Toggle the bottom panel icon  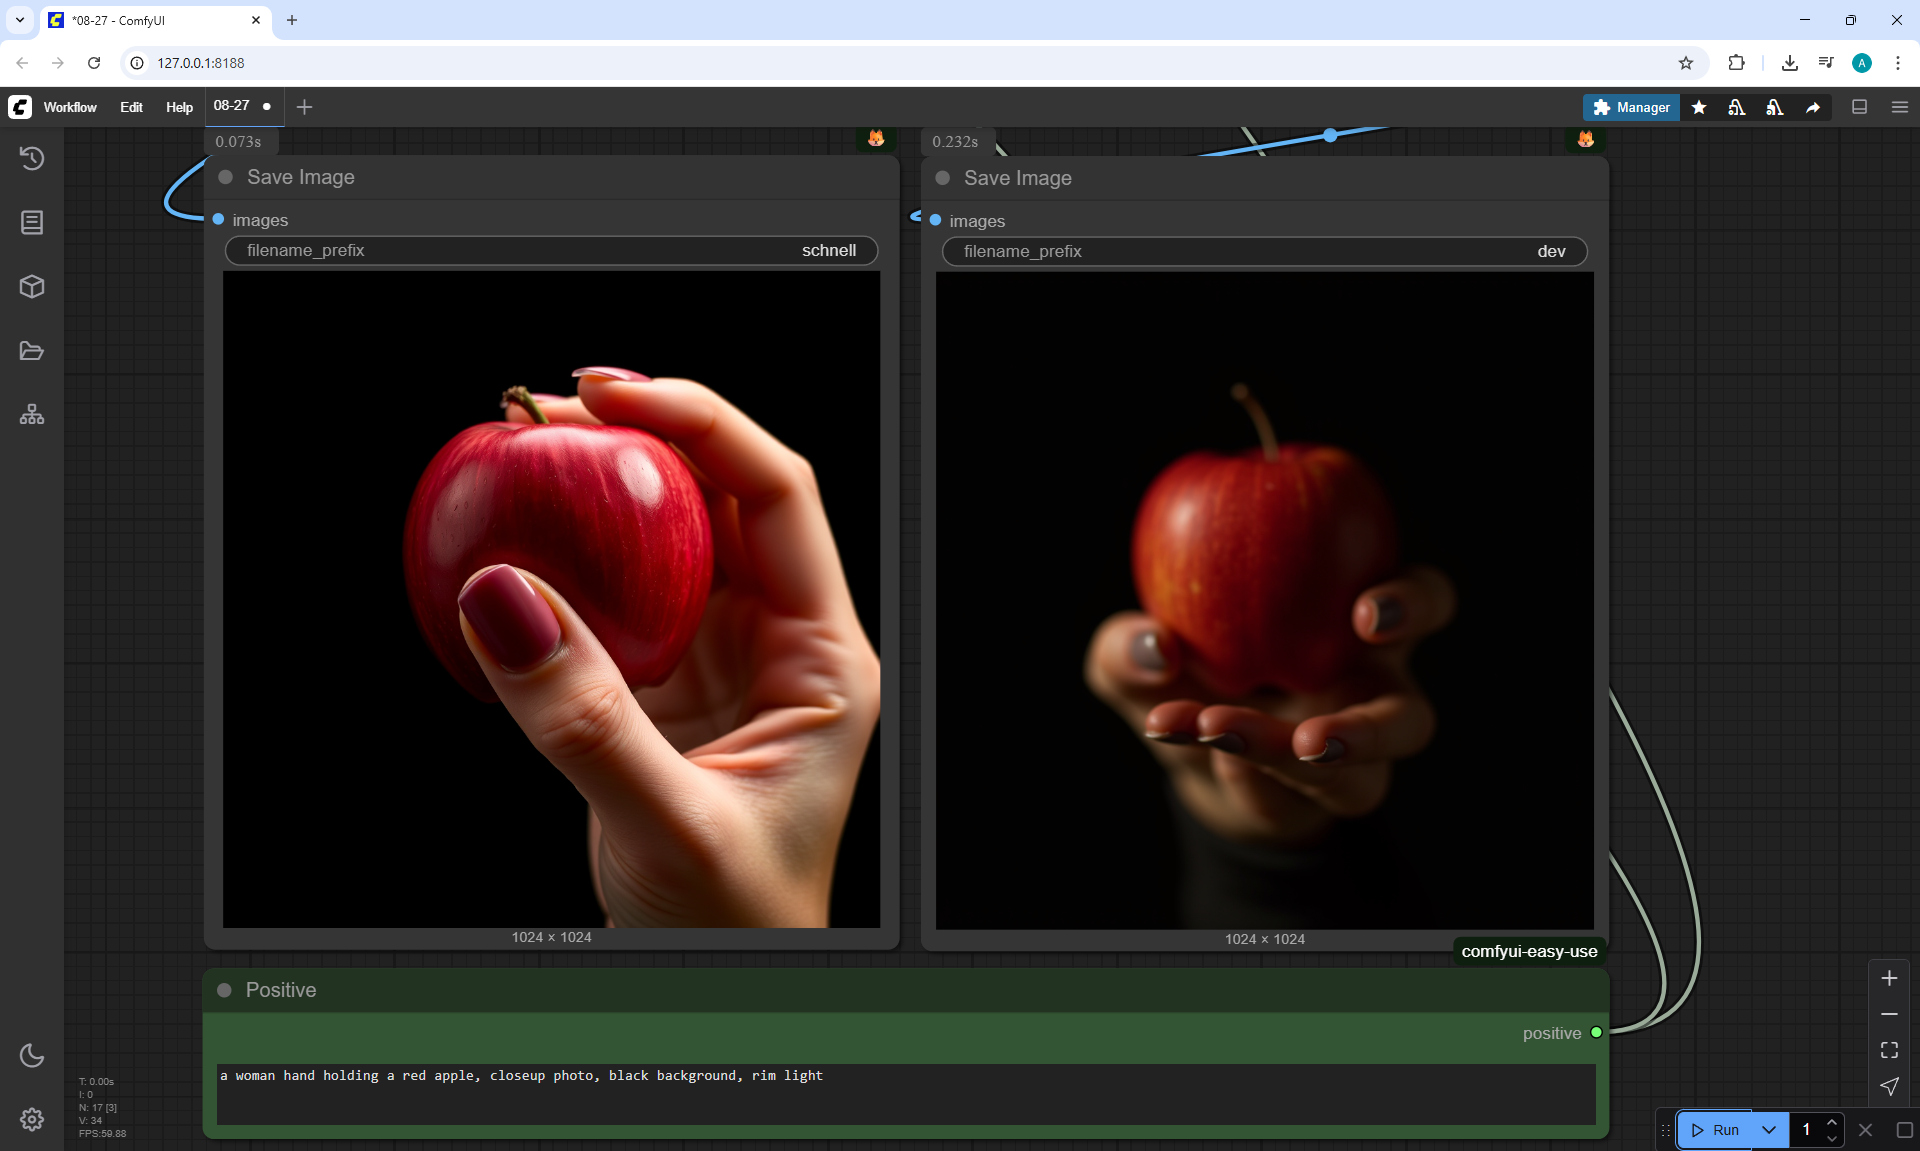1860,107
